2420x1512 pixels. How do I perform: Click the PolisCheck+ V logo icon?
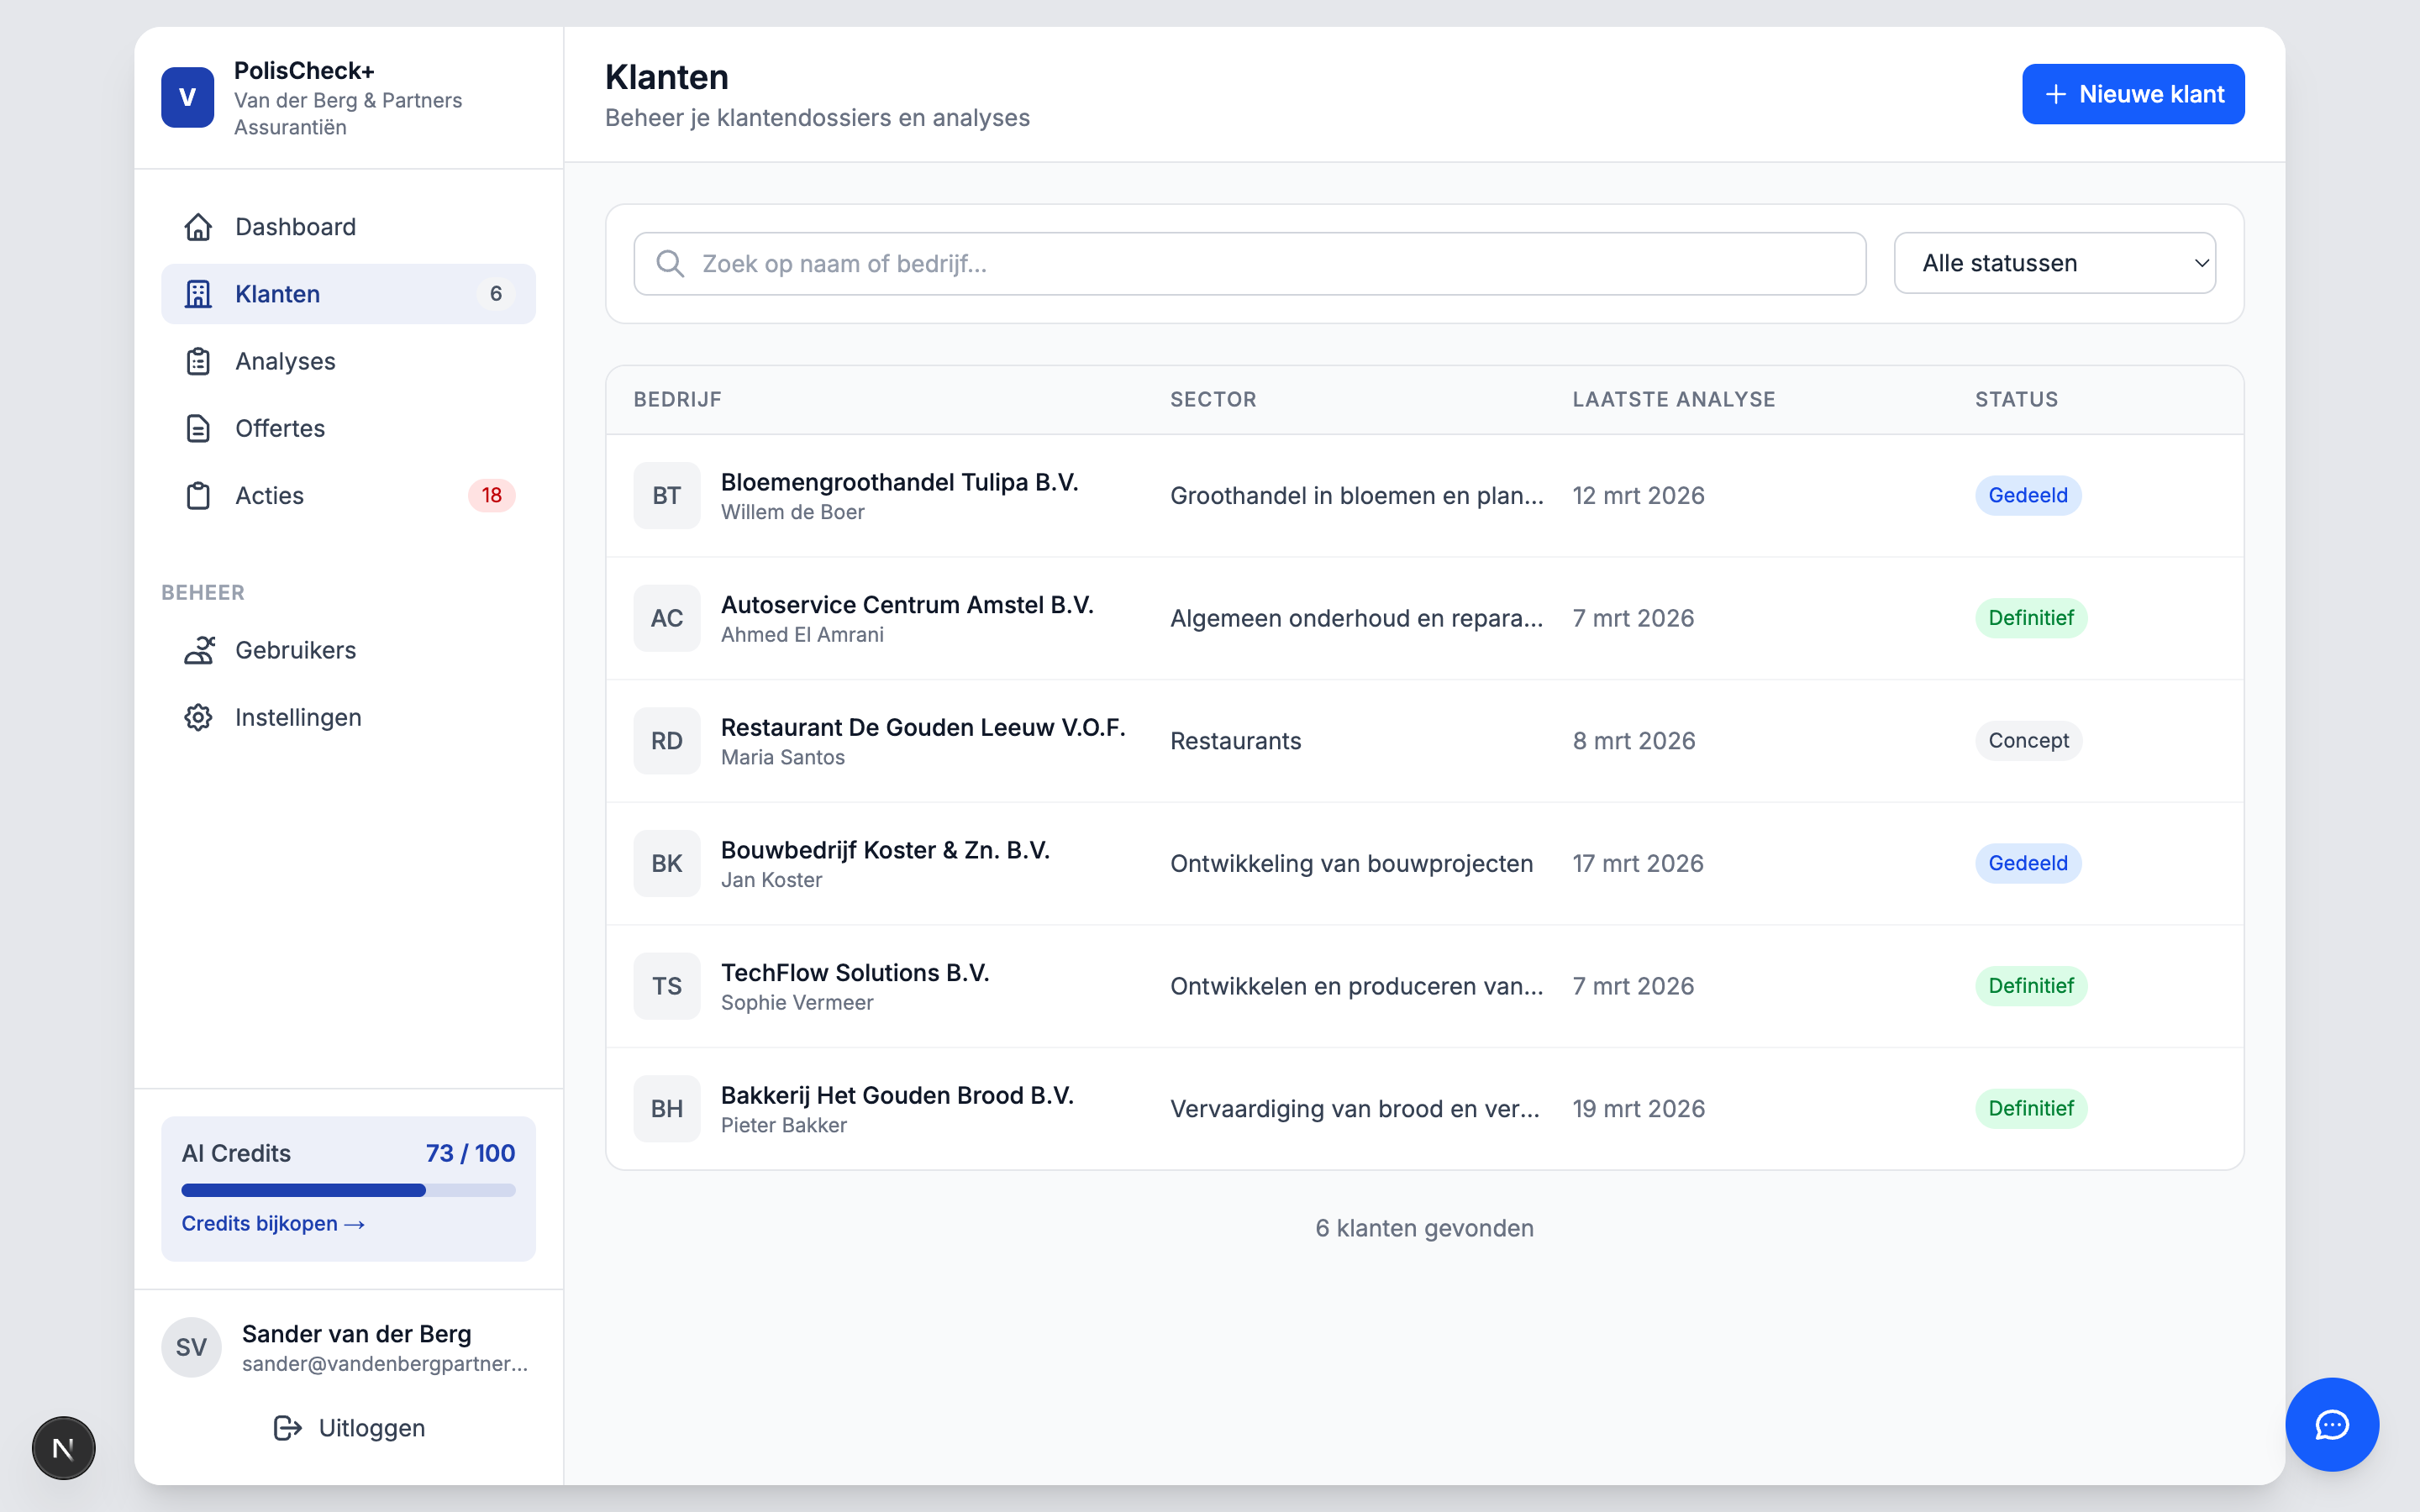pyautogui.click(x=187, y=97)
